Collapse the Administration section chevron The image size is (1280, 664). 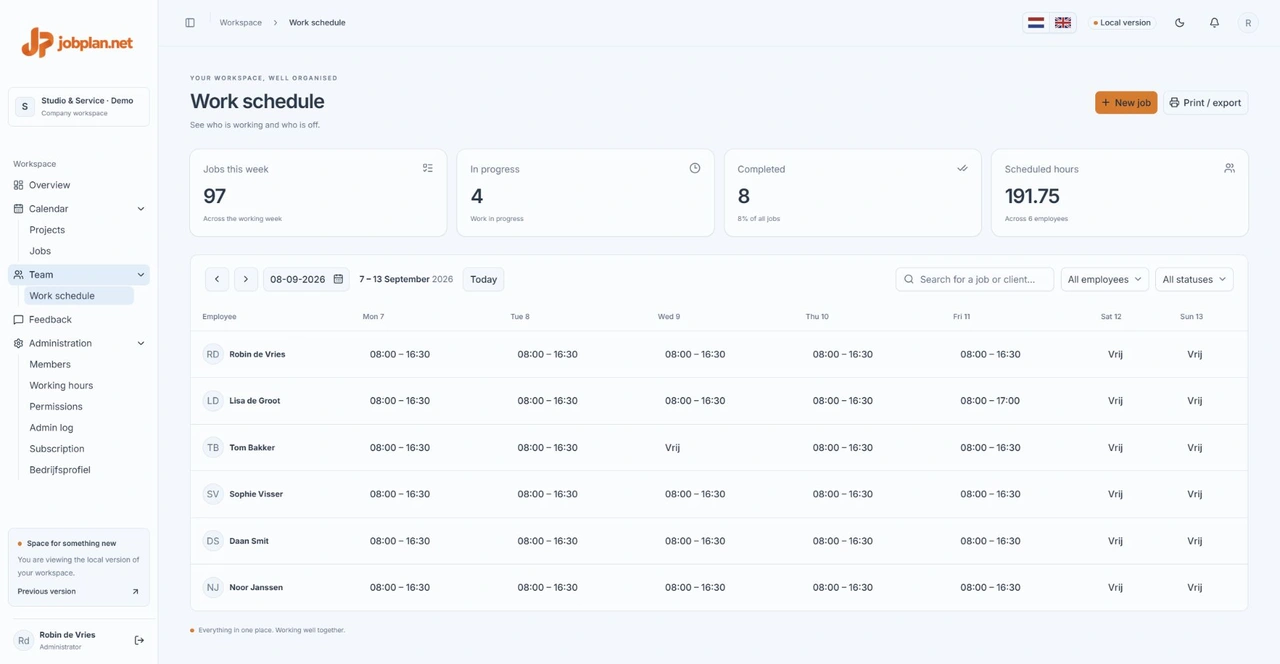pos(140,343)
